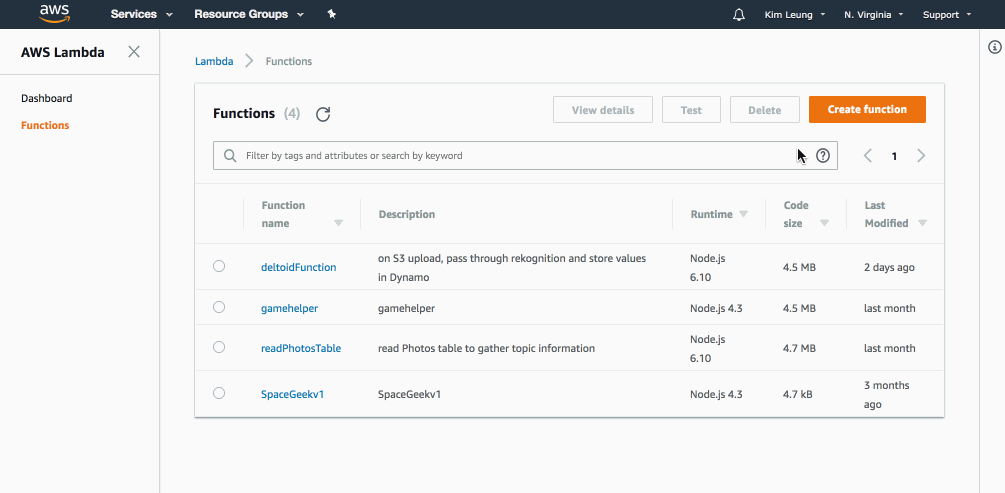
Task: Select the readPhotosTable radio button
Action: pyautogui.click(x=219, y=347)
